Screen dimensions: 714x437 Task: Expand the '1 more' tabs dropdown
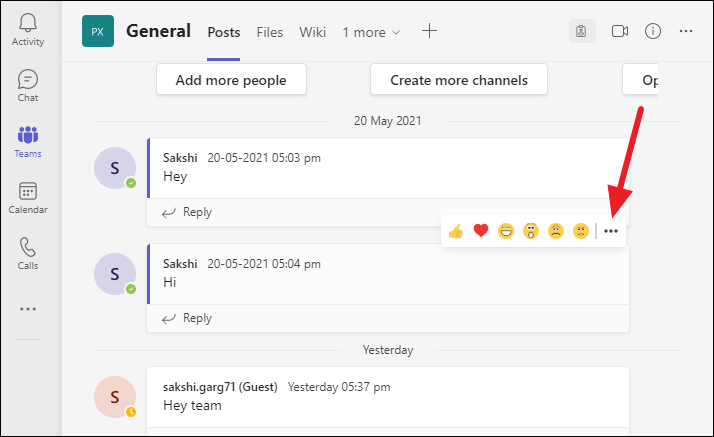371,32
